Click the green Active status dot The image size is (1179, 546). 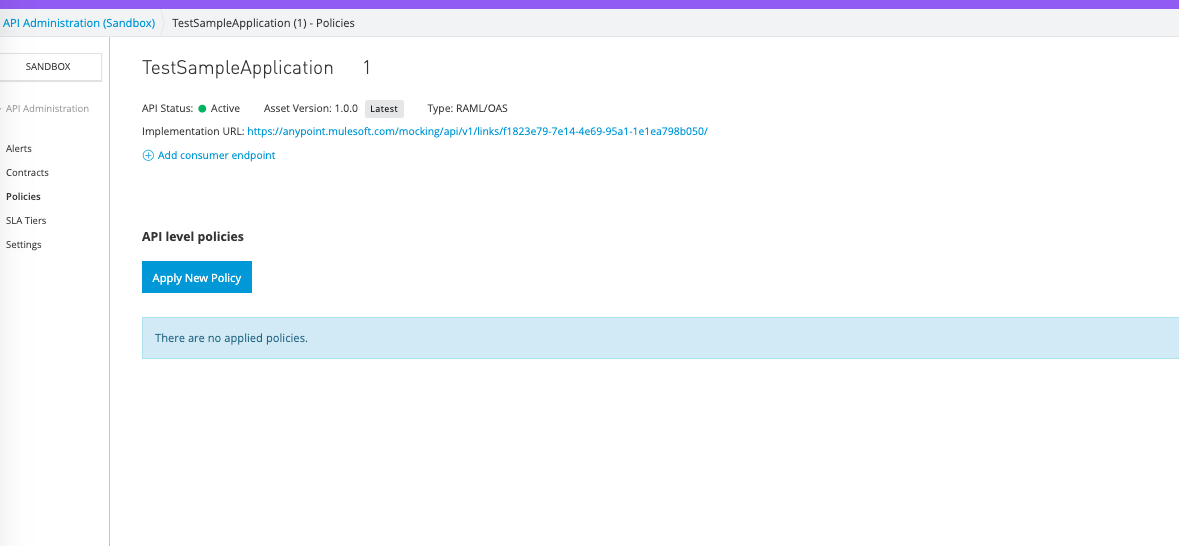click(x=202, y=109)
